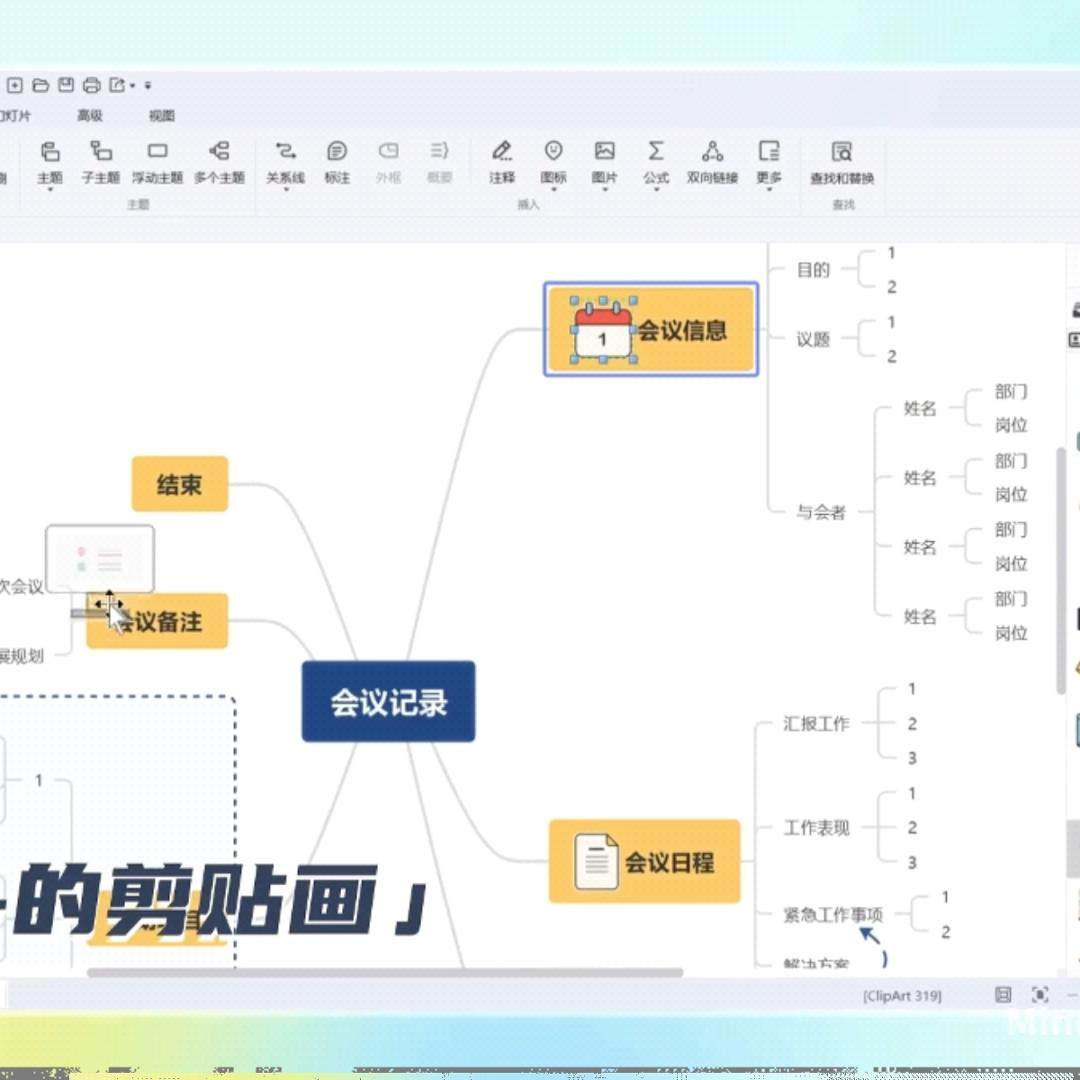This screenshot has width=1080, height=1080.
Task: Click the 紧急工作事项 subtopic
Action: (833, 915)
